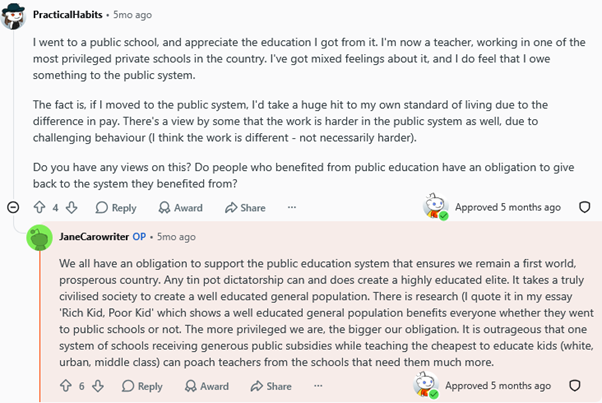602x403 pixels.
Task: Share JaneCarowriter's reply
Action: tap(271, 386)
